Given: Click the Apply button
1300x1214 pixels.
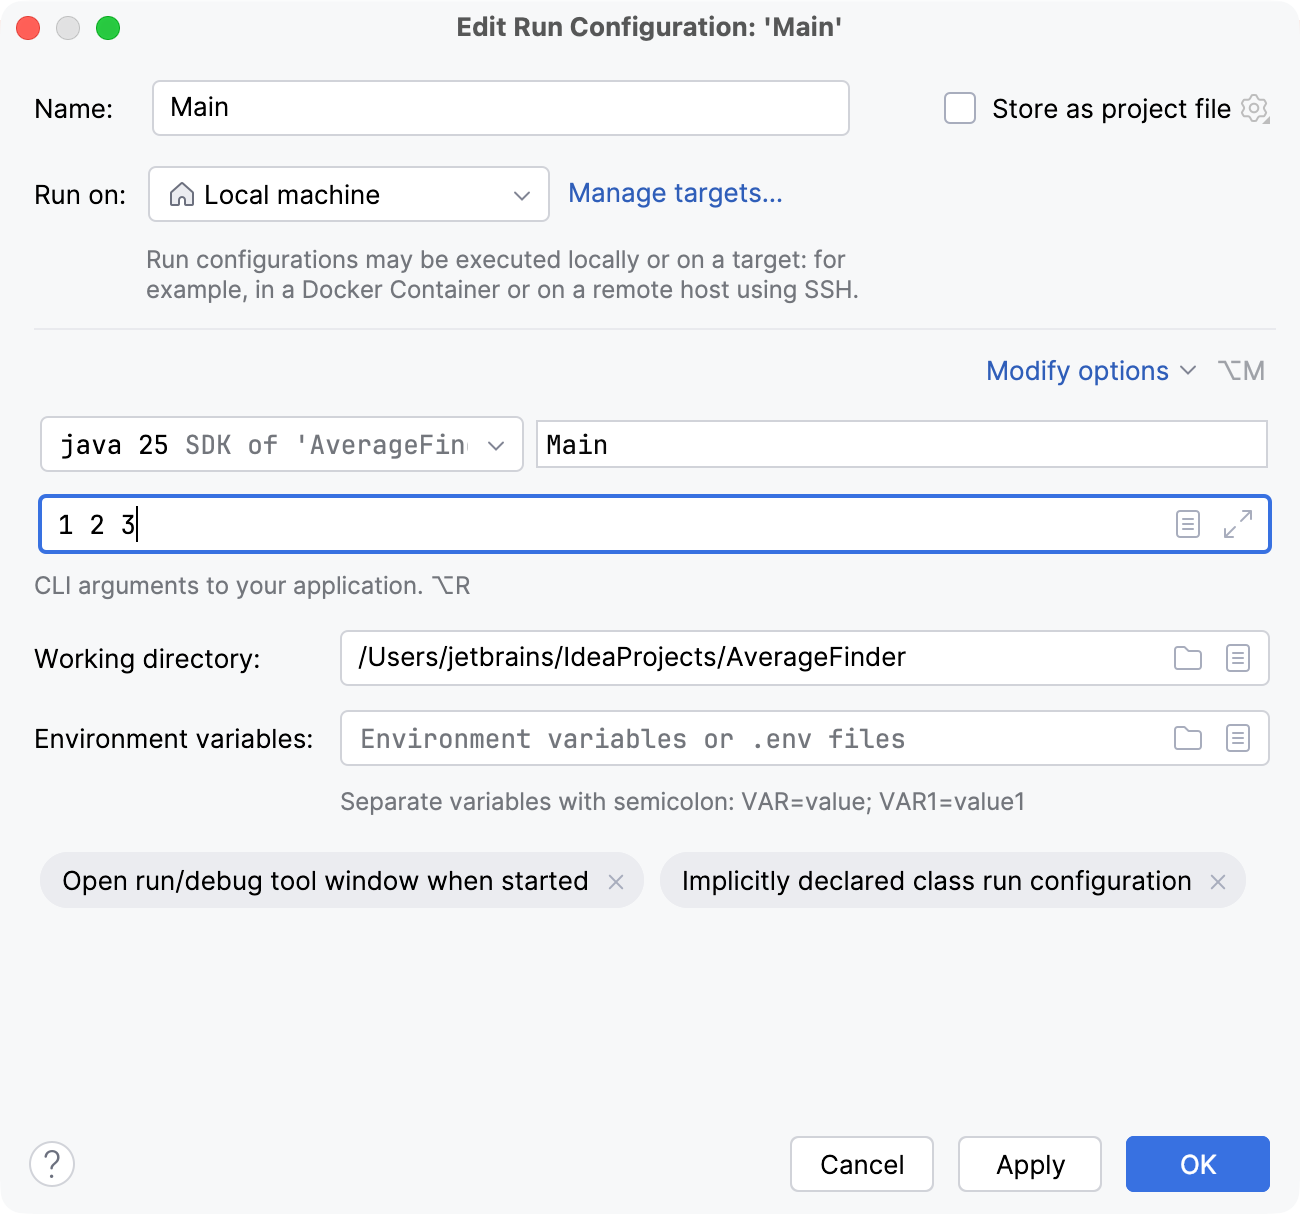Looking at the screenshot, I should coord(1029,1164).
